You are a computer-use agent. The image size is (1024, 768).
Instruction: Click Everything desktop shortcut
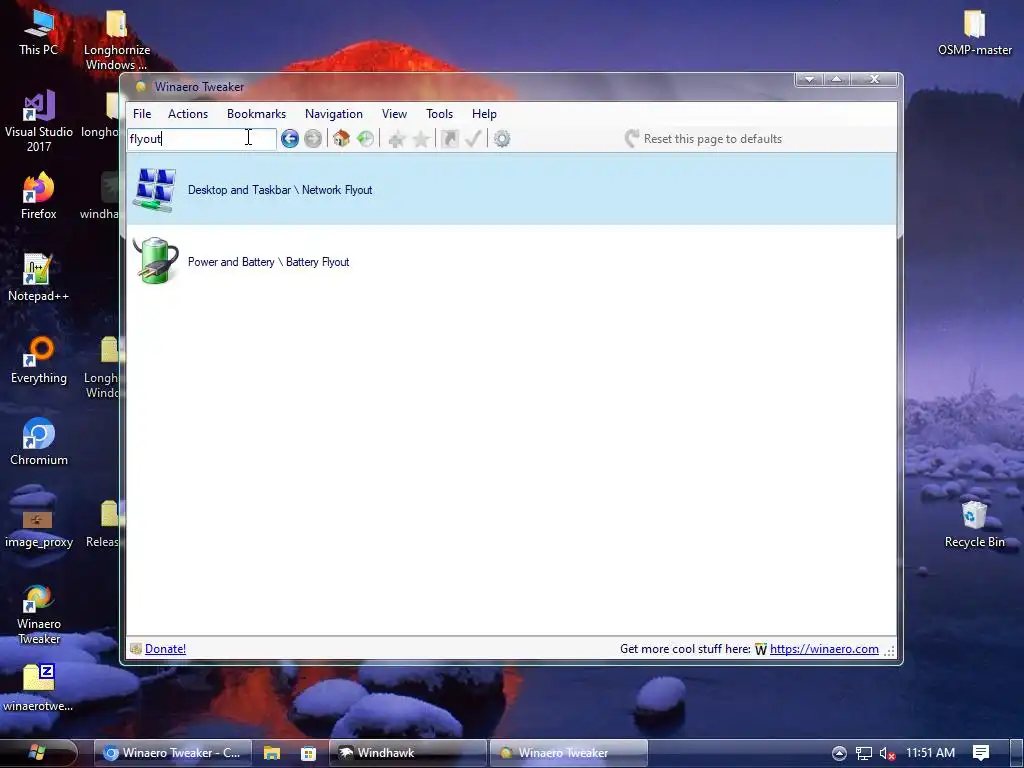click(x=39, y=360)
